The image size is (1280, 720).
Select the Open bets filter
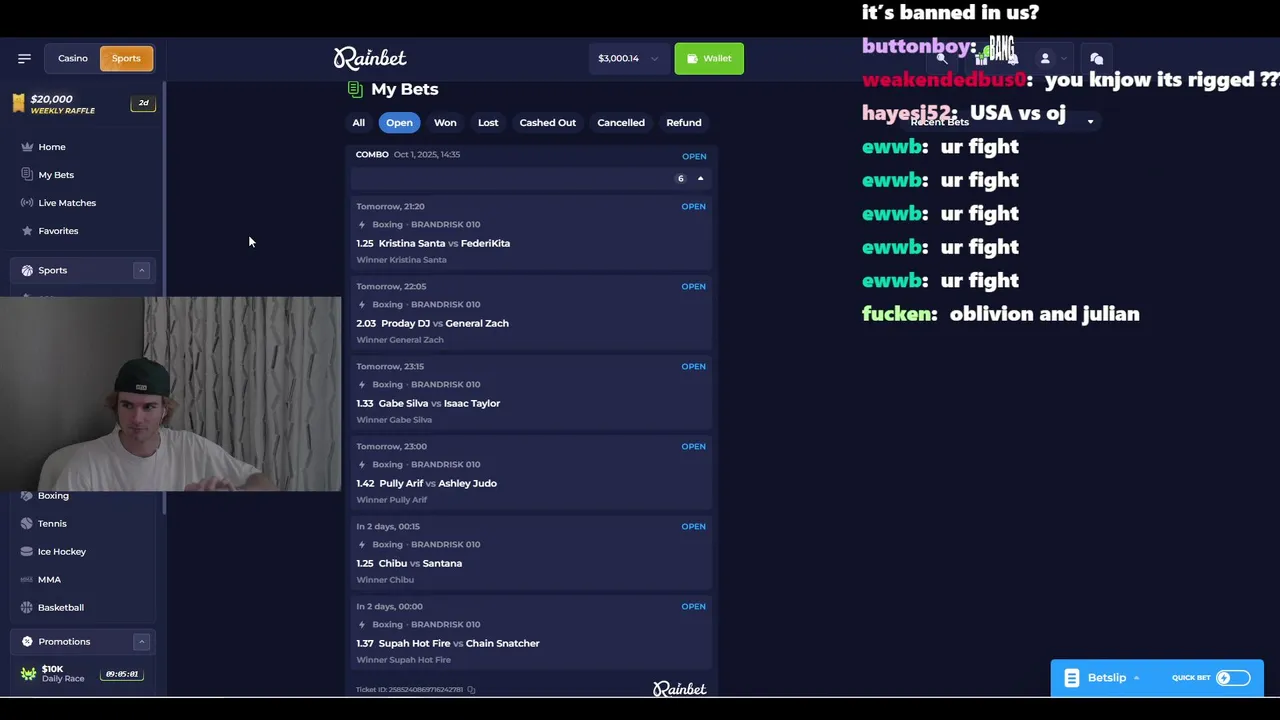pyautogui.click(x=399, y=123)
